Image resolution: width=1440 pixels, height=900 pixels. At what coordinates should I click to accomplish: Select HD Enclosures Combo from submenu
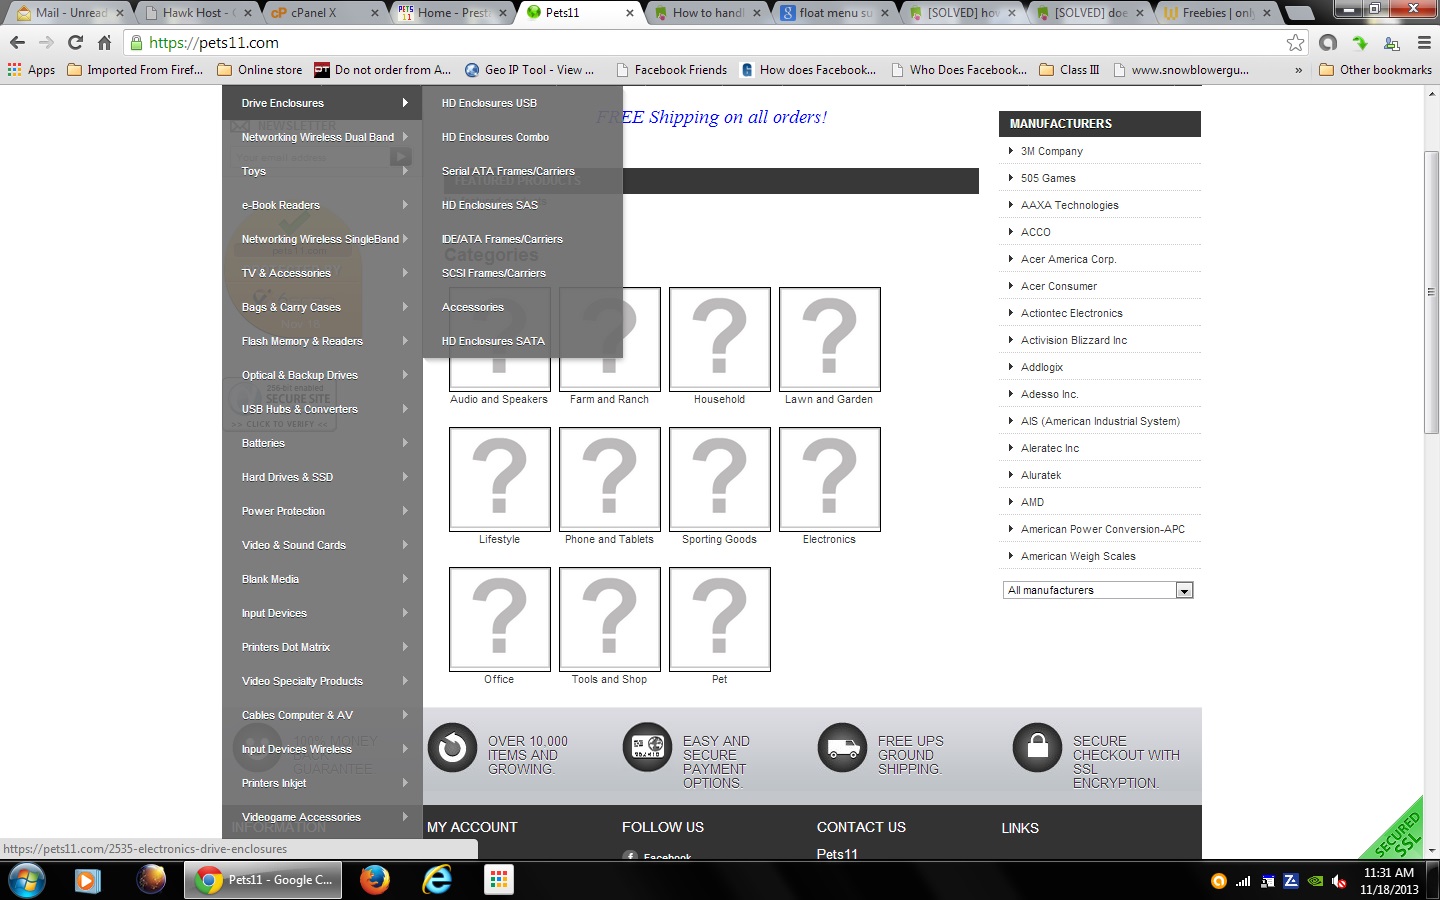[495, 137]
